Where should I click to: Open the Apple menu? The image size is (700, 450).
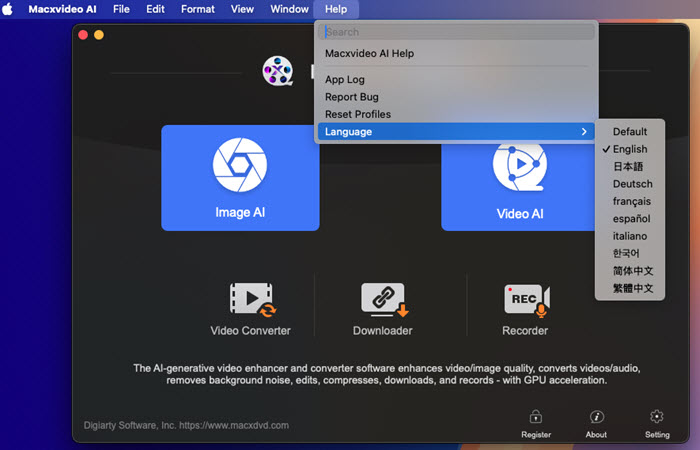8,9
